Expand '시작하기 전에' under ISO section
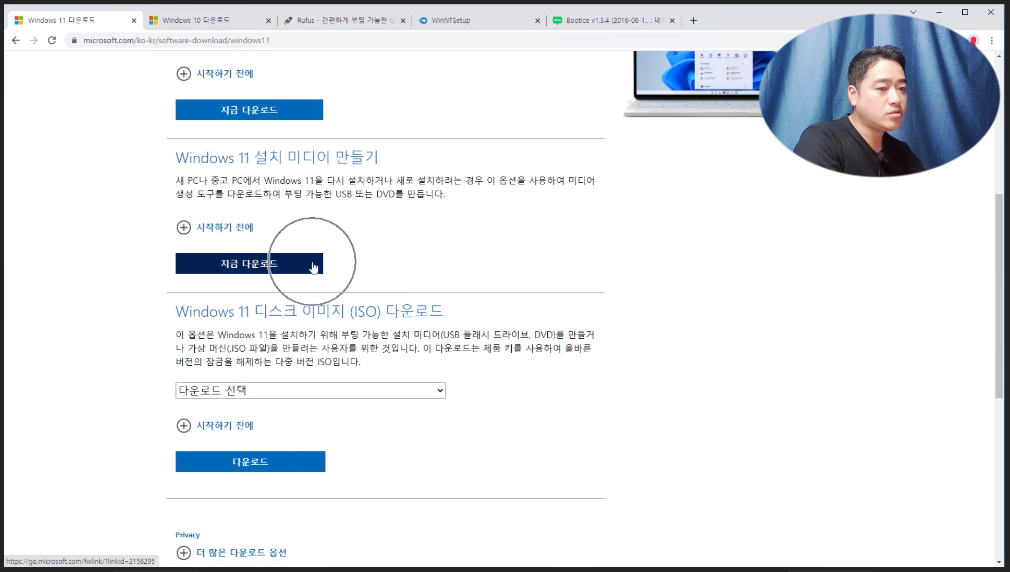 click(x=215, y=426)
